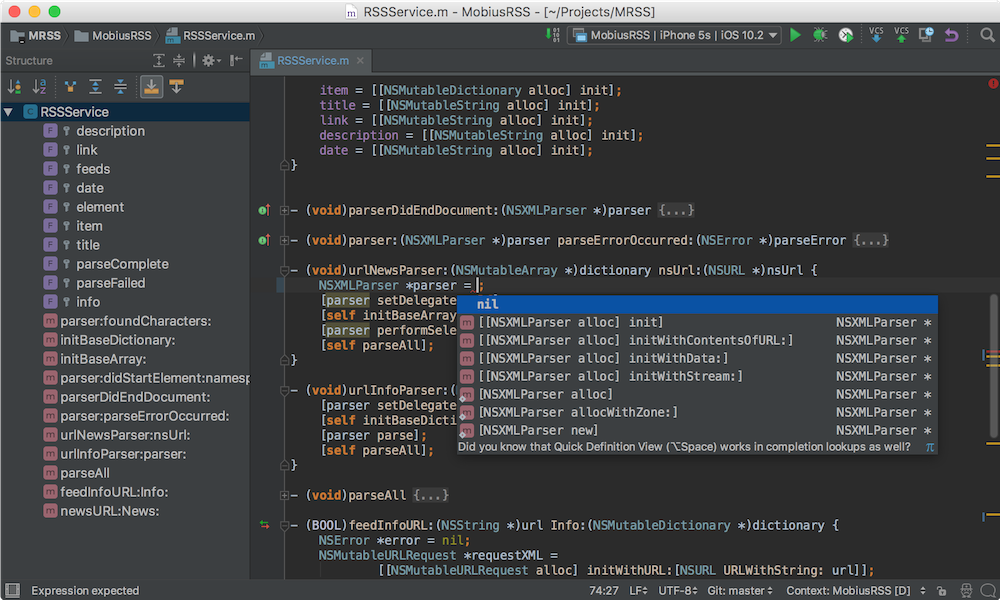Viewport: 1000px width, 600px height.
Task: Open the MobiusRSS iPhone 5s run configuration dropdown
Action: pyautogui.click(x=673, y=35)
